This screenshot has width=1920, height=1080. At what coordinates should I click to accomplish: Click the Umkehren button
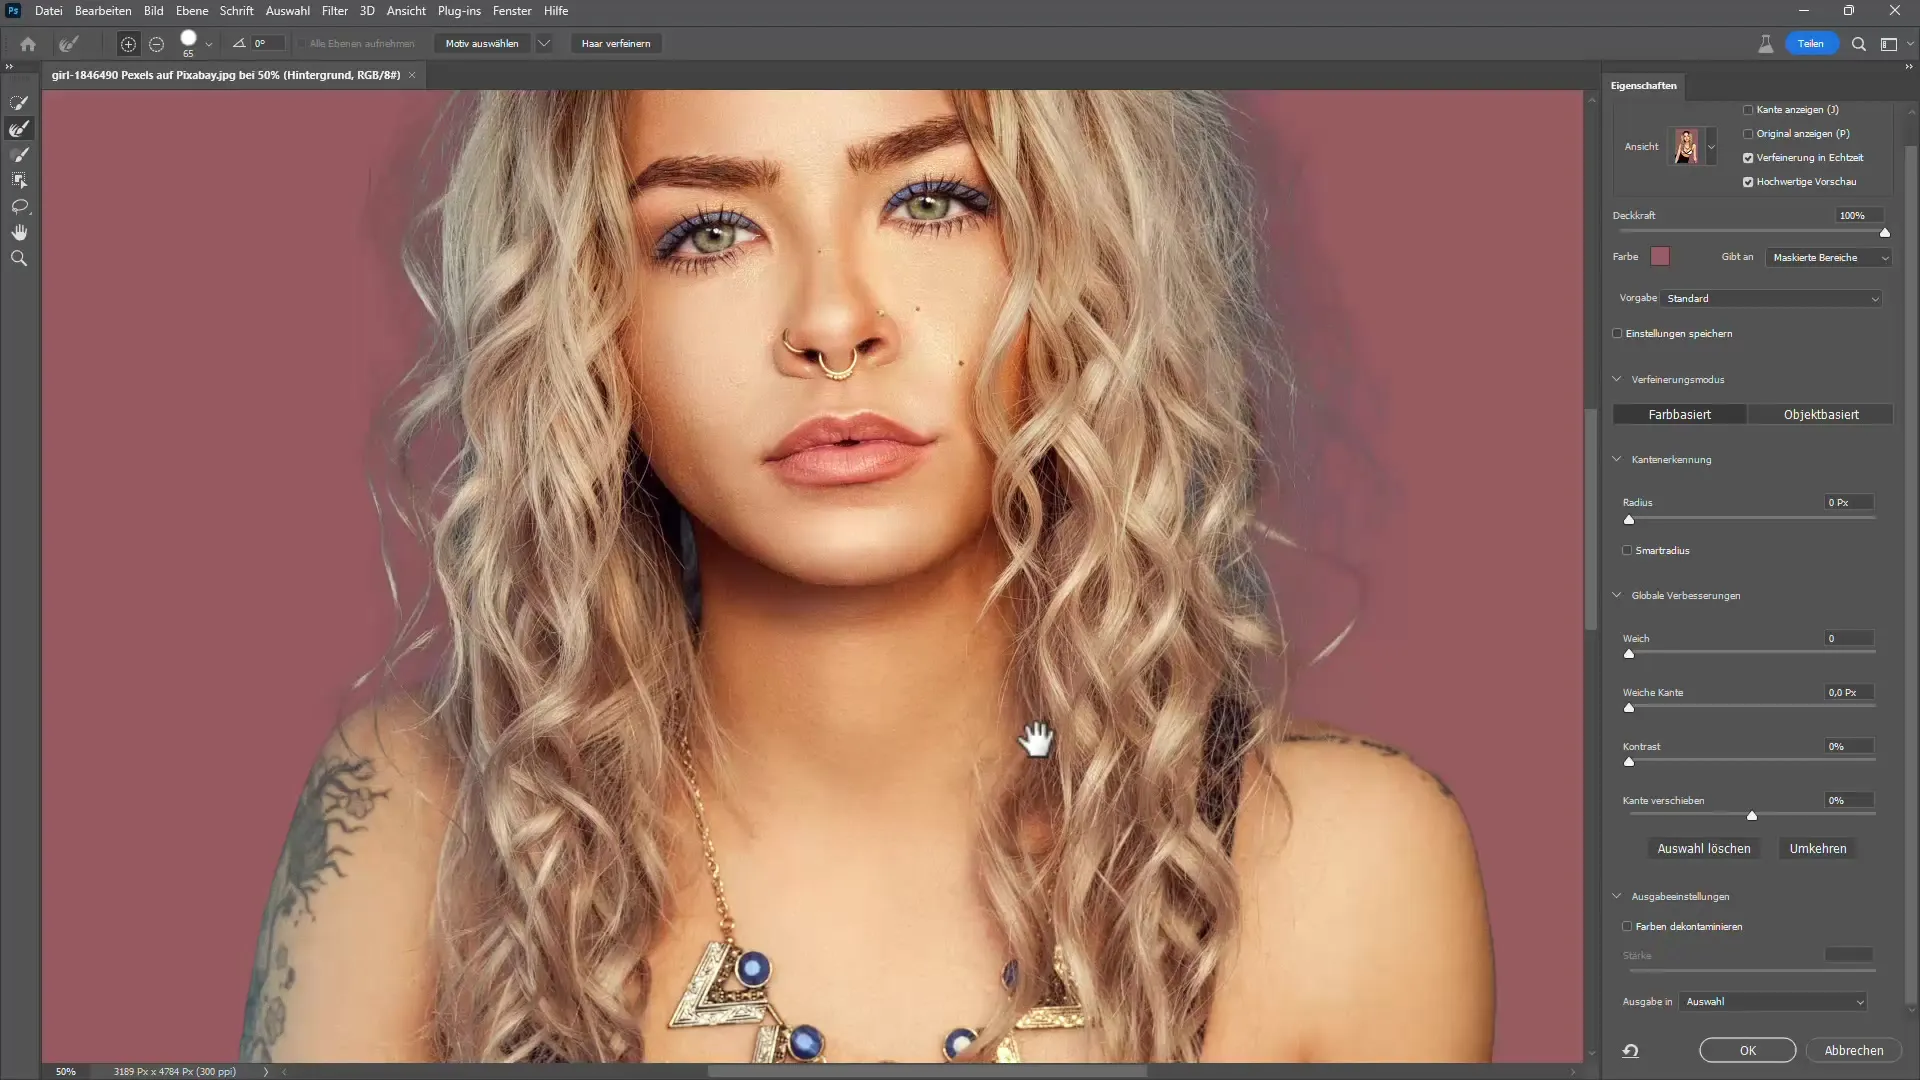(1818, 849)
